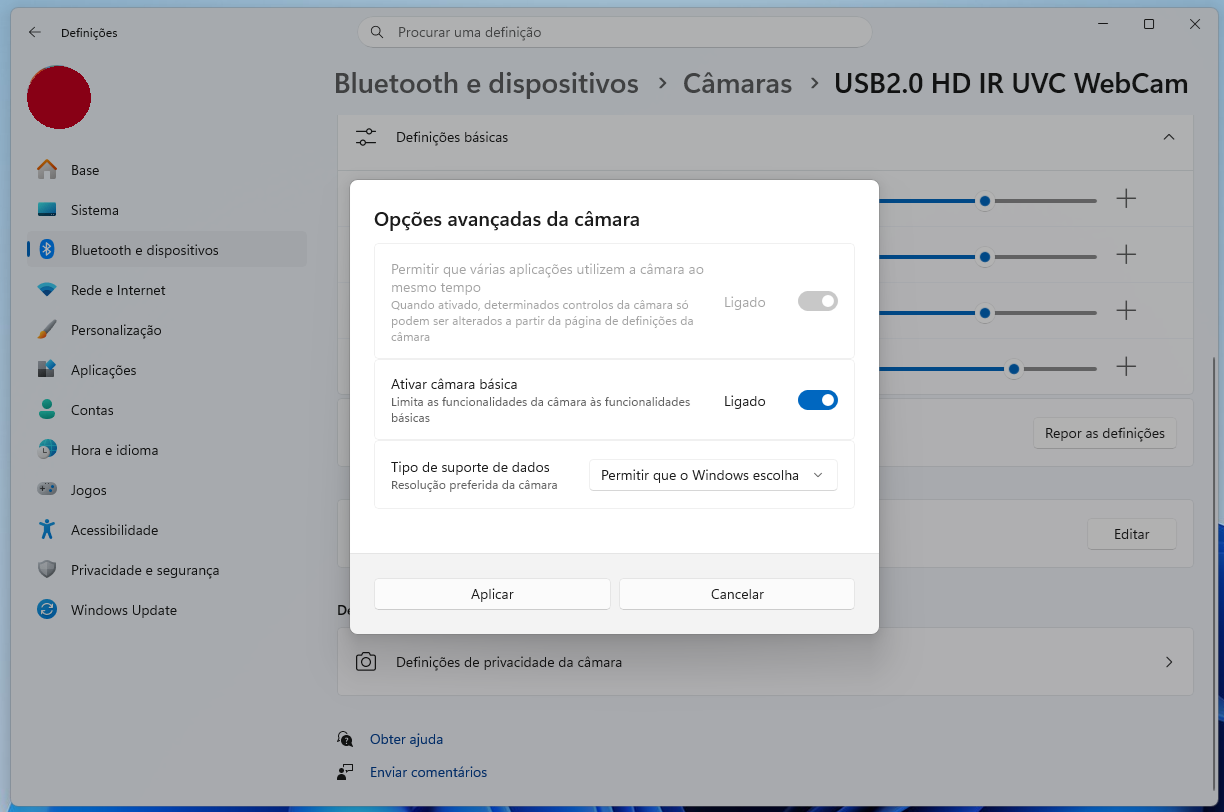1224x812 pixels.
Task: Open Definições de privacidade da câmara text
Action: coord(509,662)
